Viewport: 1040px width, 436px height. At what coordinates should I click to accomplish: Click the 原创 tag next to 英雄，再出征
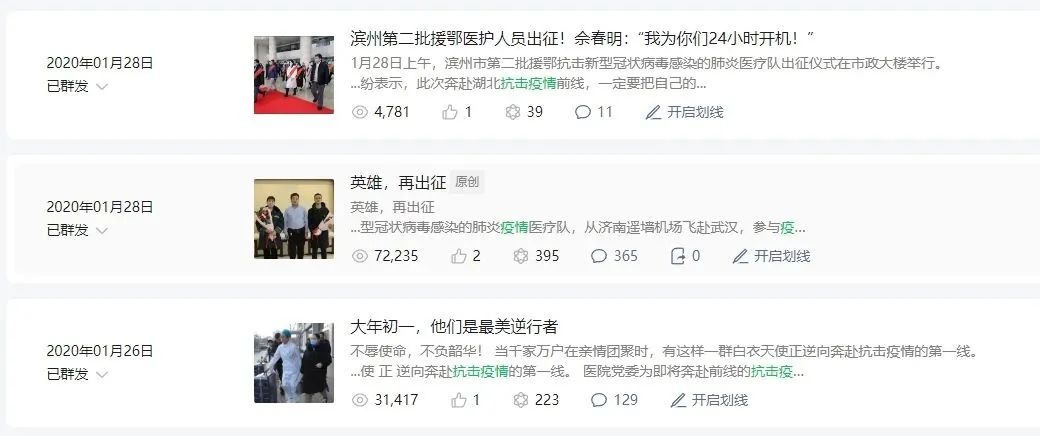tap(467, 182)
